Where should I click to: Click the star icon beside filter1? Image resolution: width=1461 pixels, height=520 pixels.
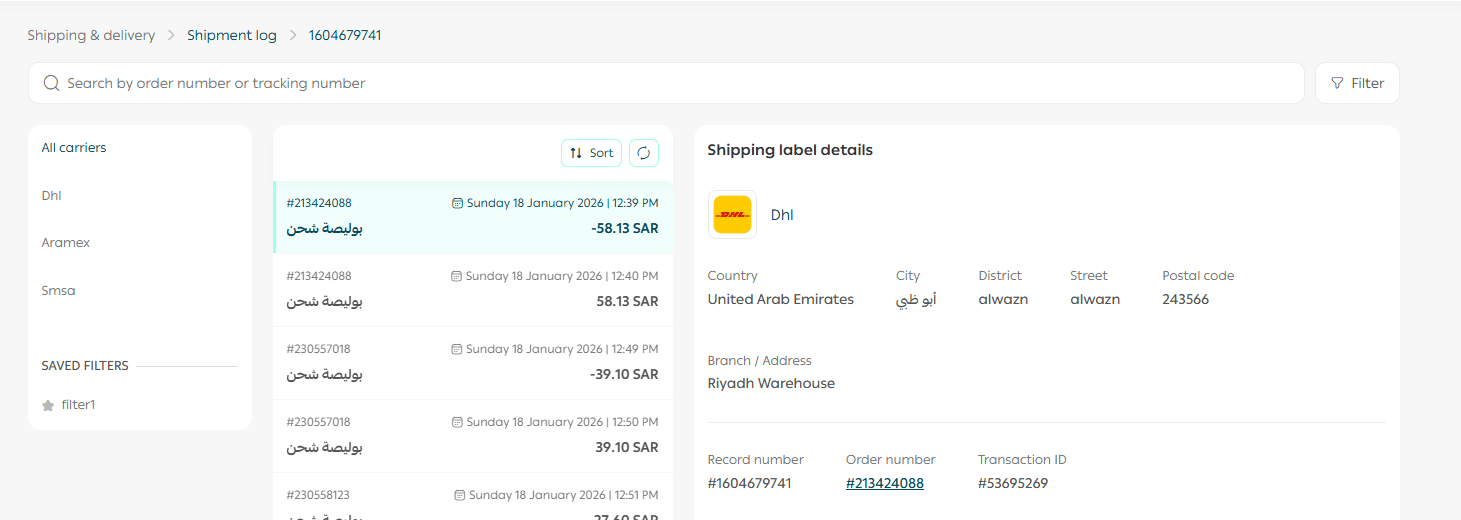coord(48,406)
